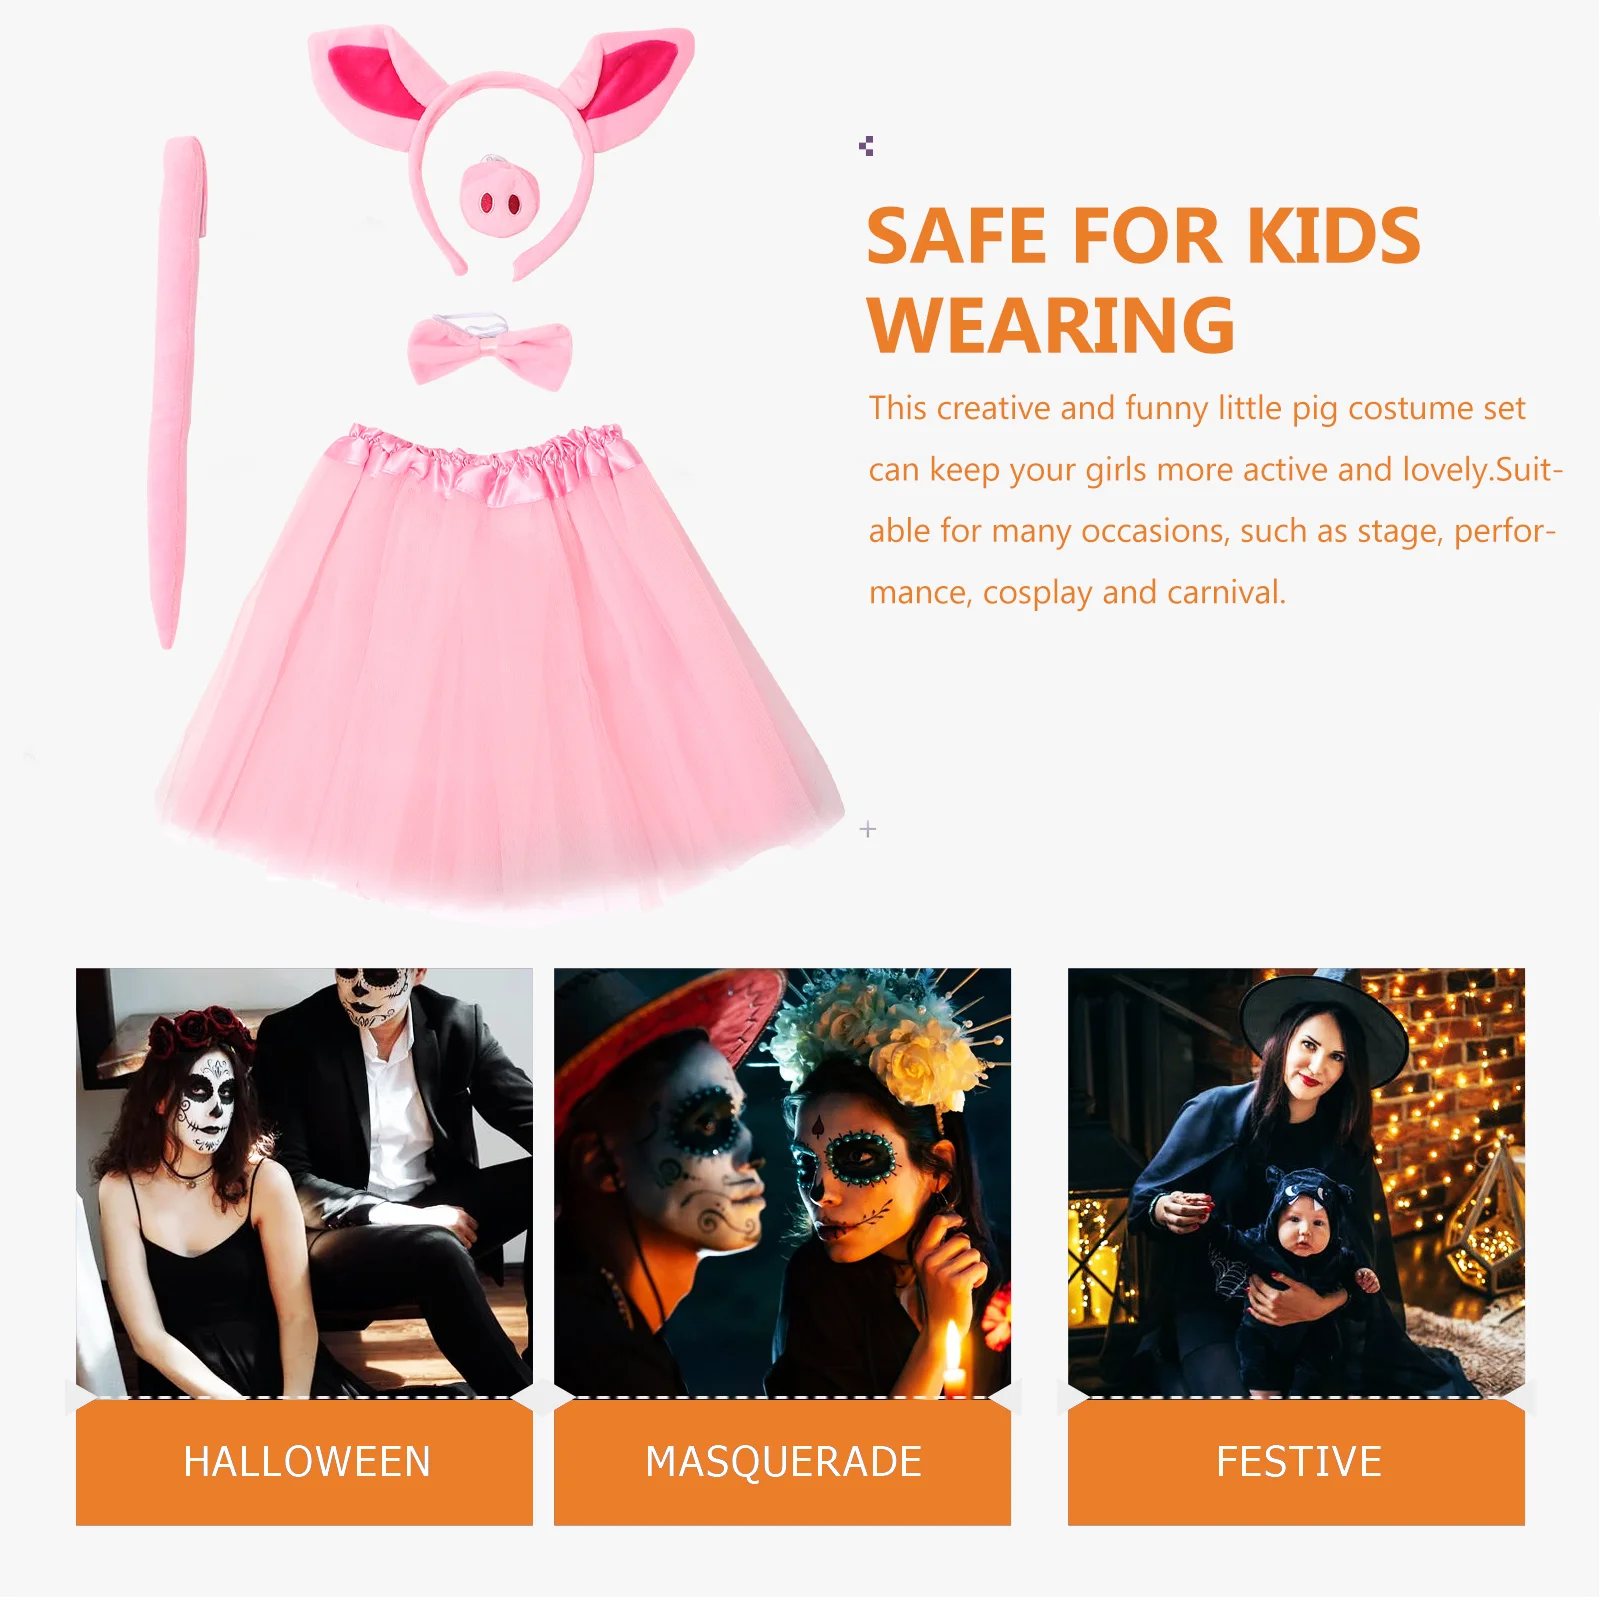This screenshot has width=1600, height=1600.
Task: Click the small gray plus symbol
Action: click(868, 829)
